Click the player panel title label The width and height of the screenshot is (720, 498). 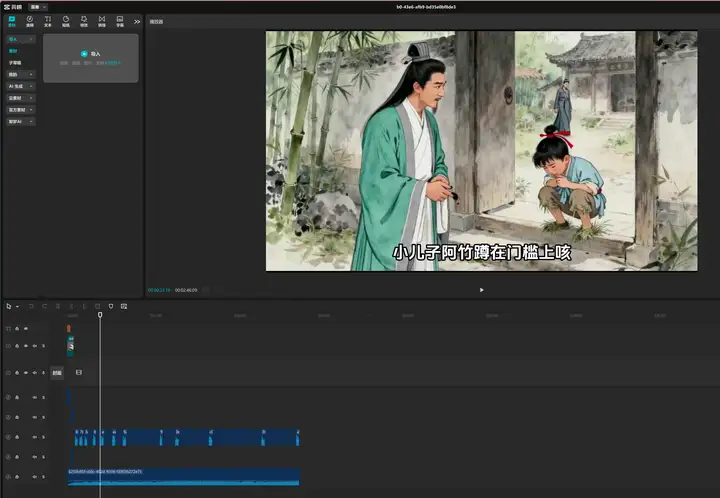point(156,22)
